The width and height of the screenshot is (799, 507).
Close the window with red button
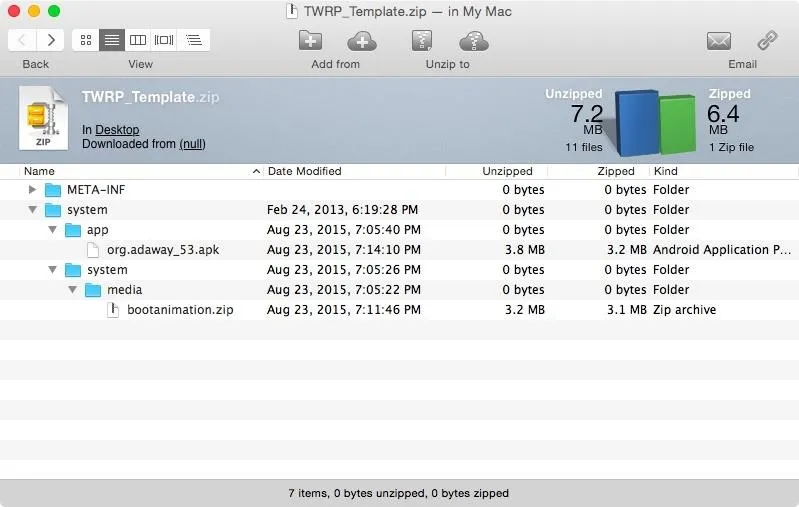[x=14, y=11]
